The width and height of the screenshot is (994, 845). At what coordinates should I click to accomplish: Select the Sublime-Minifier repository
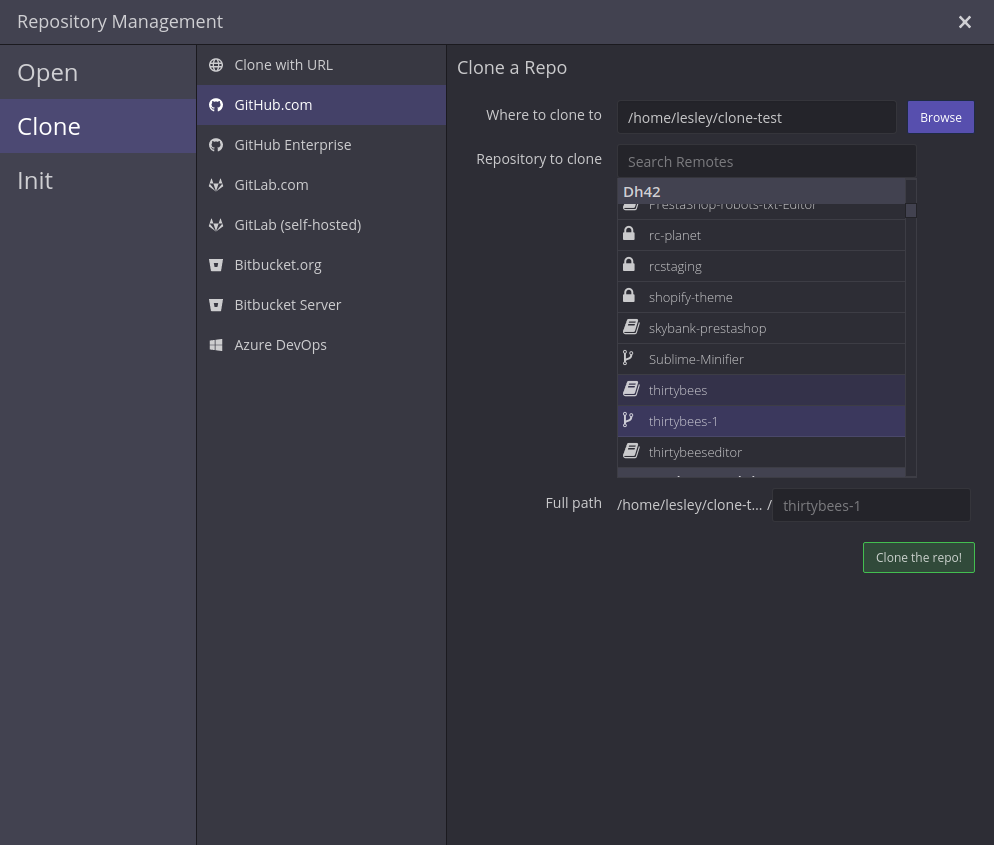[761, 359]
